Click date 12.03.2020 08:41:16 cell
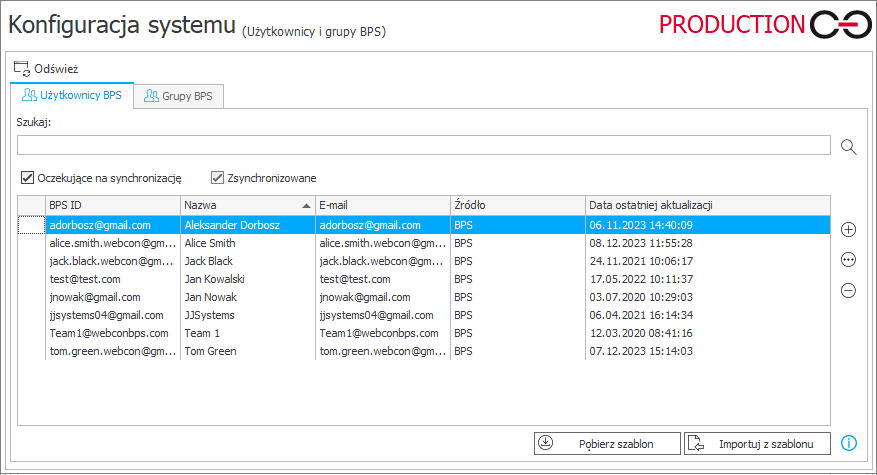The height and width of the screenshot is (475, 877). [708, 333]
